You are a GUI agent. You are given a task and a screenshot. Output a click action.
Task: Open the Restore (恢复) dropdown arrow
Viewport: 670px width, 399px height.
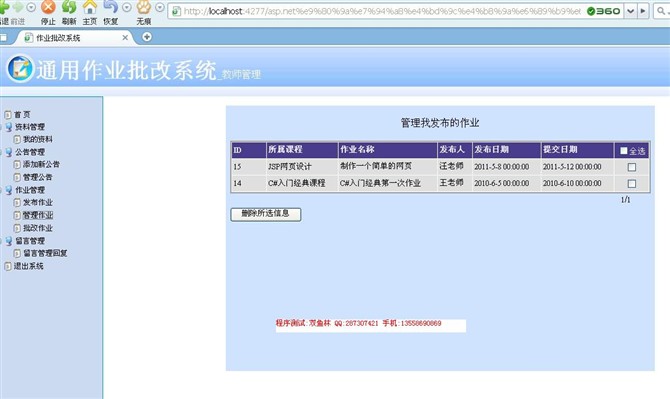click(x=127, y=7)
